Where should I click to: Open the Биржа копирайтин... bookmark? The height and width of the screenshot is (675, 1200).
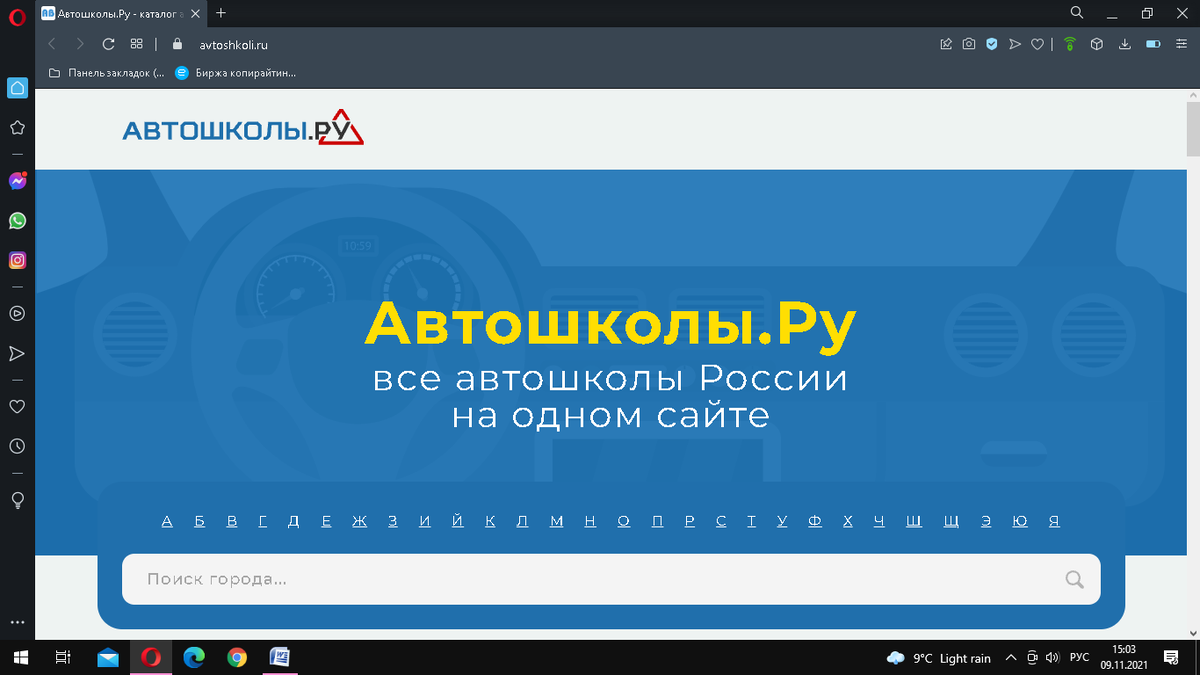pos(236,72)
